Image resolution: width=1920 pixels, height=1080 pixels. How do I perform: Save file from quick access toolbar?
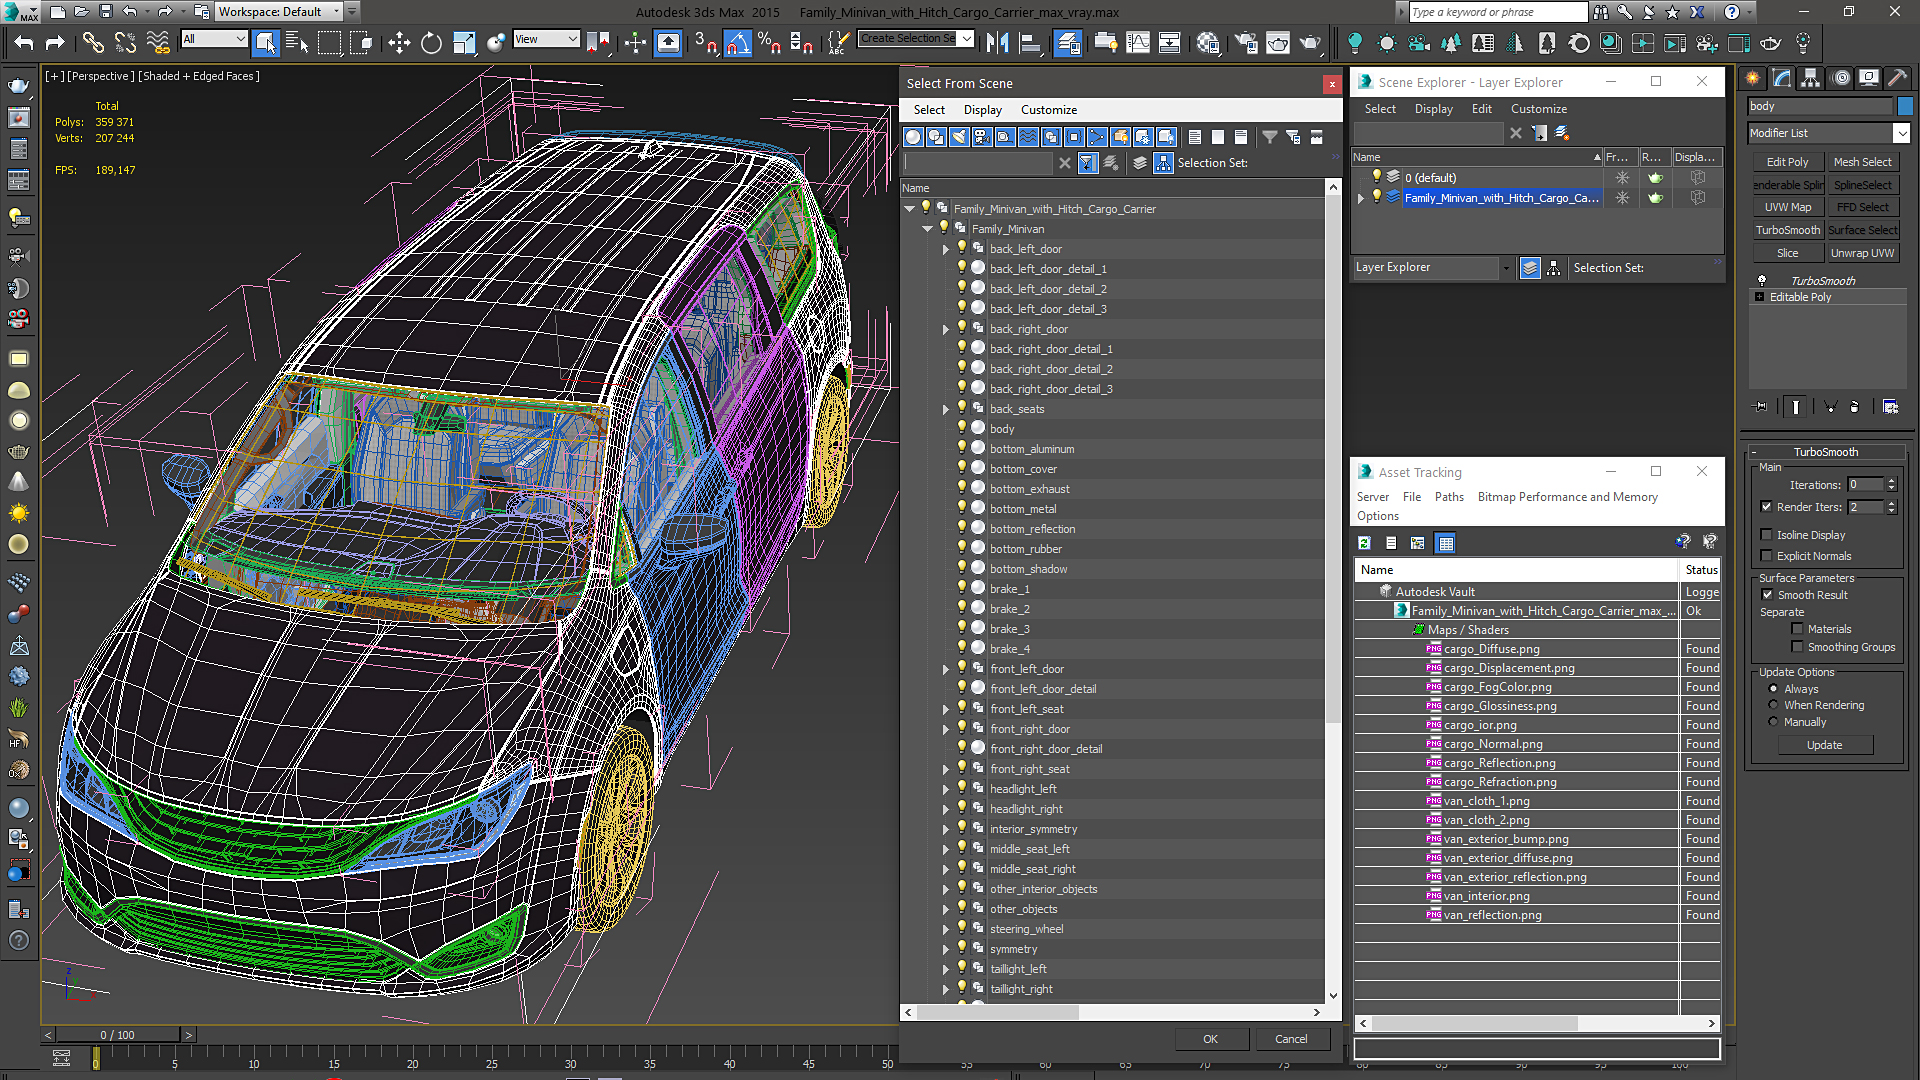105,12
